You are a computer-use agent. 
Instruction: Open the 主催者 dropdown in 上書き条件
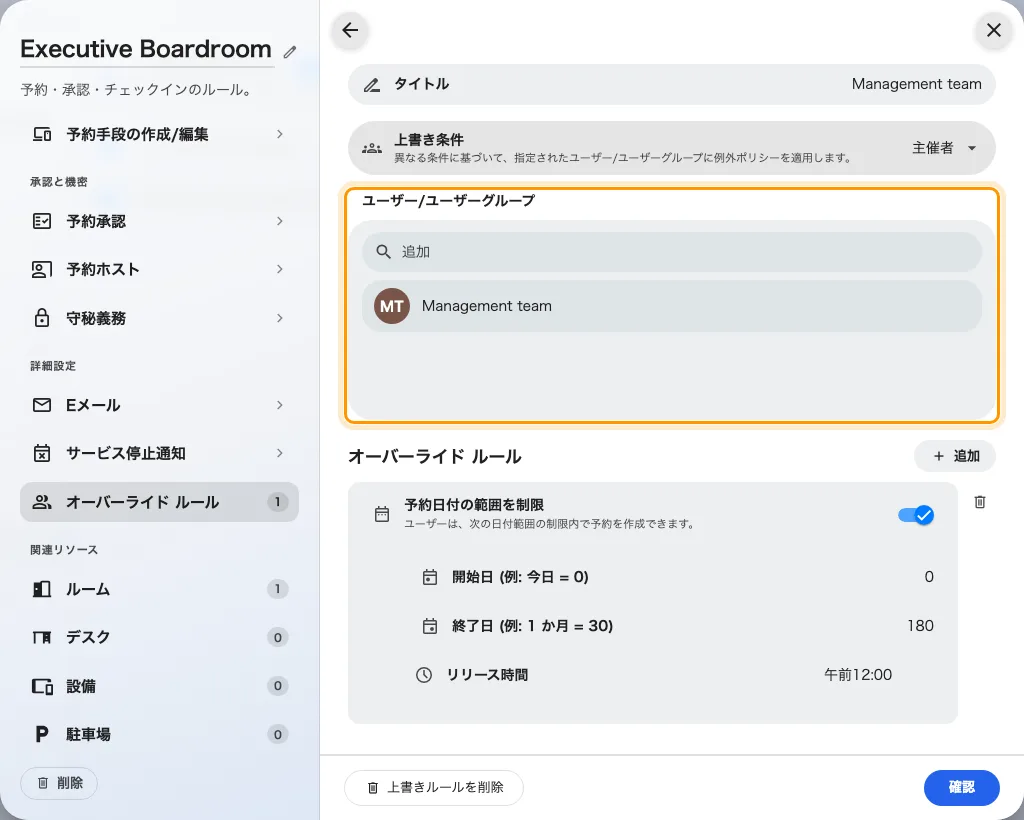point(944,148)
